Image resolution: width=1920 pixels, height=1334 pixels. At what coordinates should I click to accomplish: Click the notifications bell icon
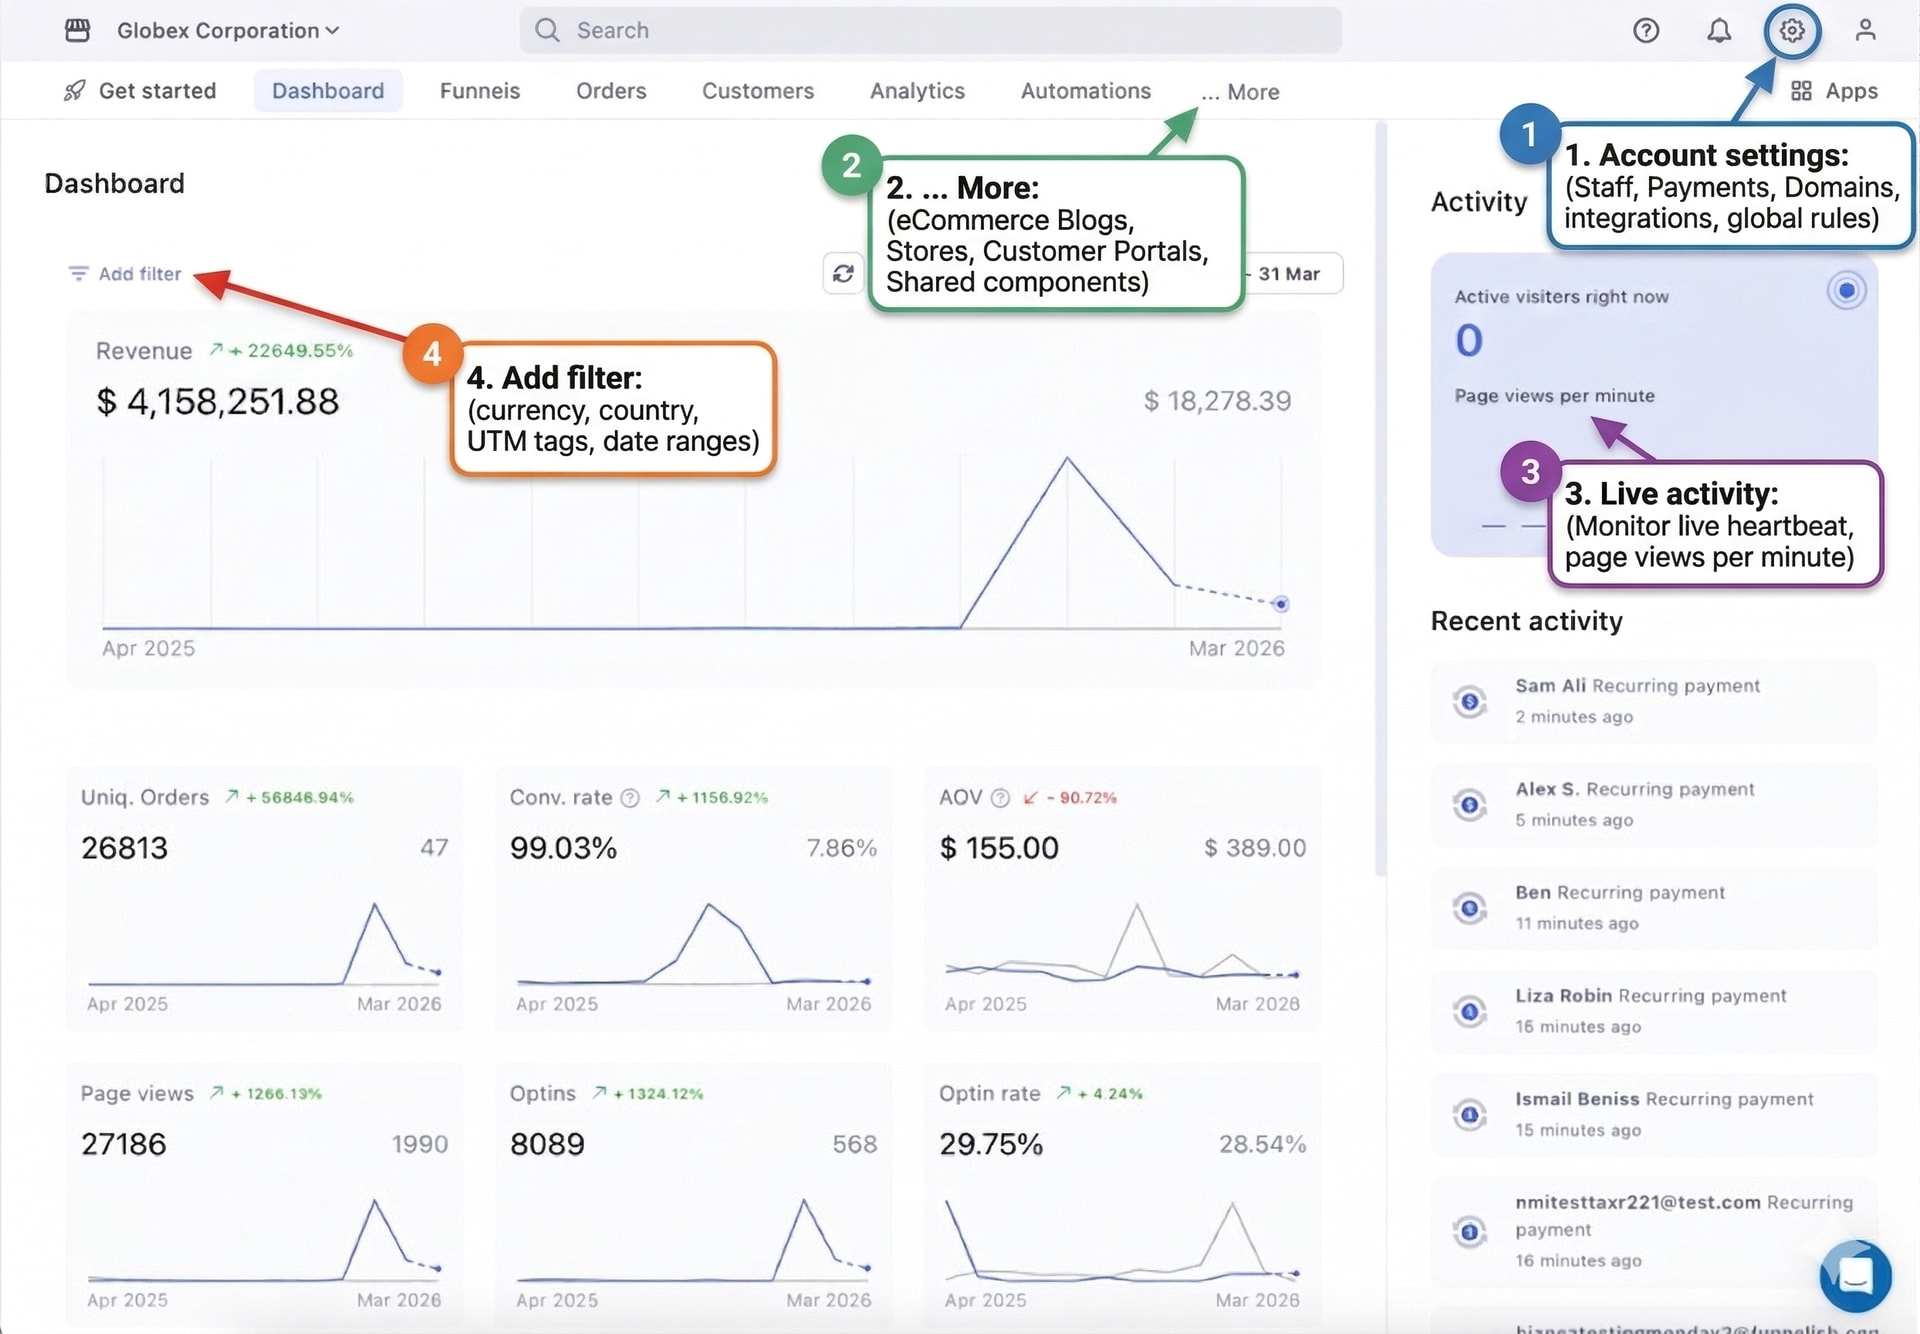coord(1718,31)
